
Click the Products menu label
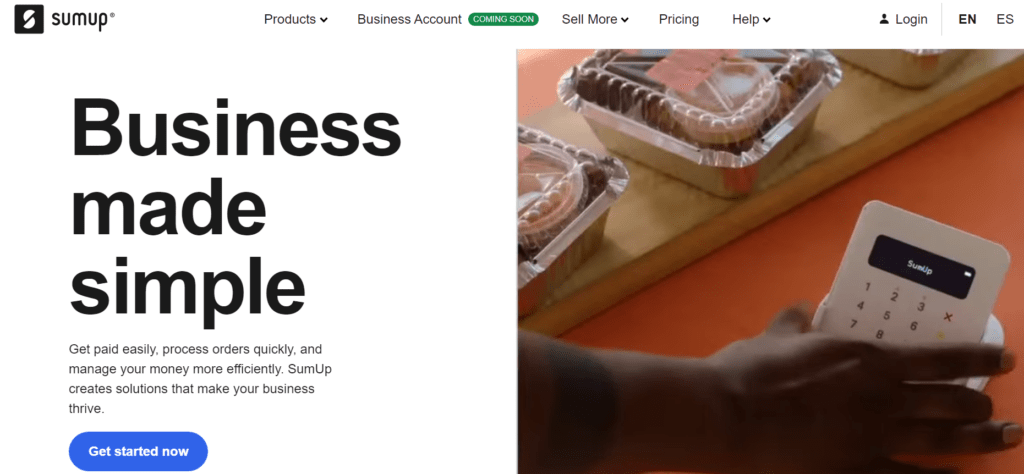[x=290, y=20]
